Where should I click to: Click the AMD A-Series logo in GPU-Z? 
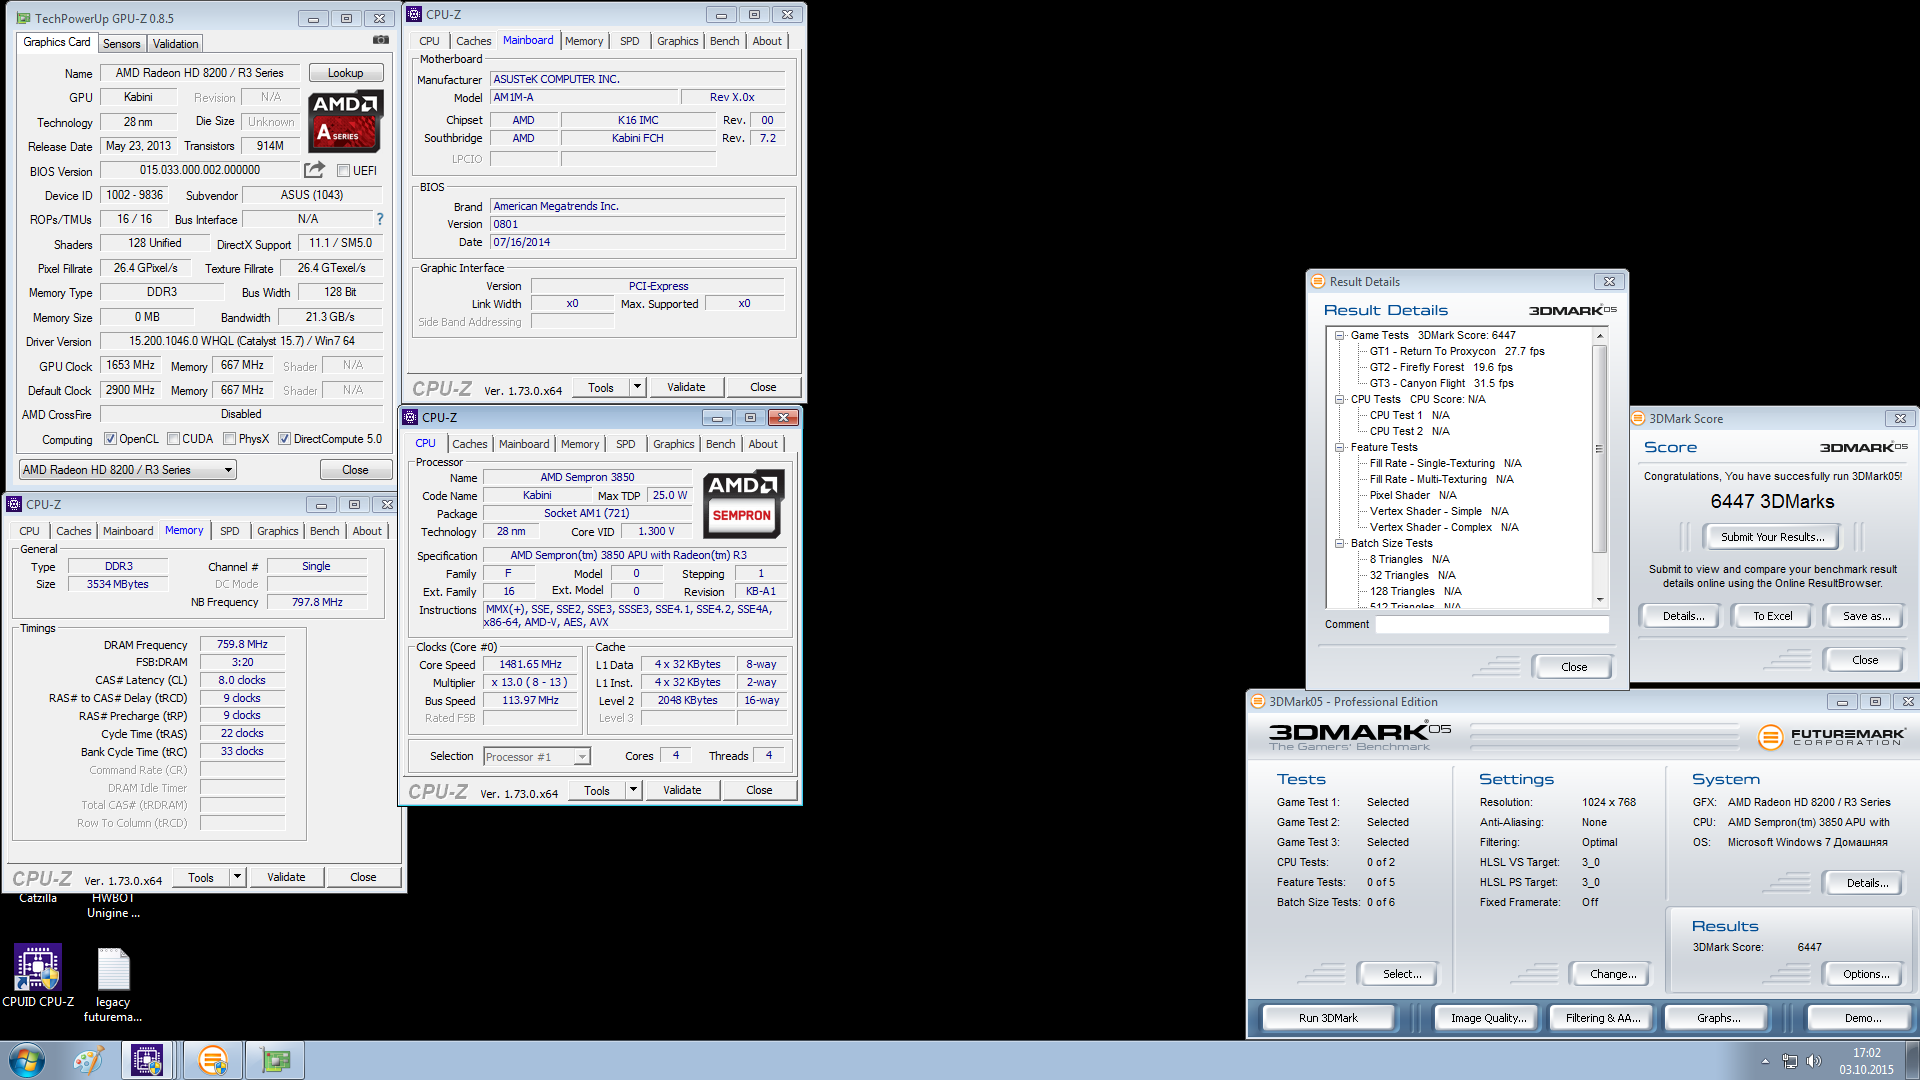click(345, 121)
